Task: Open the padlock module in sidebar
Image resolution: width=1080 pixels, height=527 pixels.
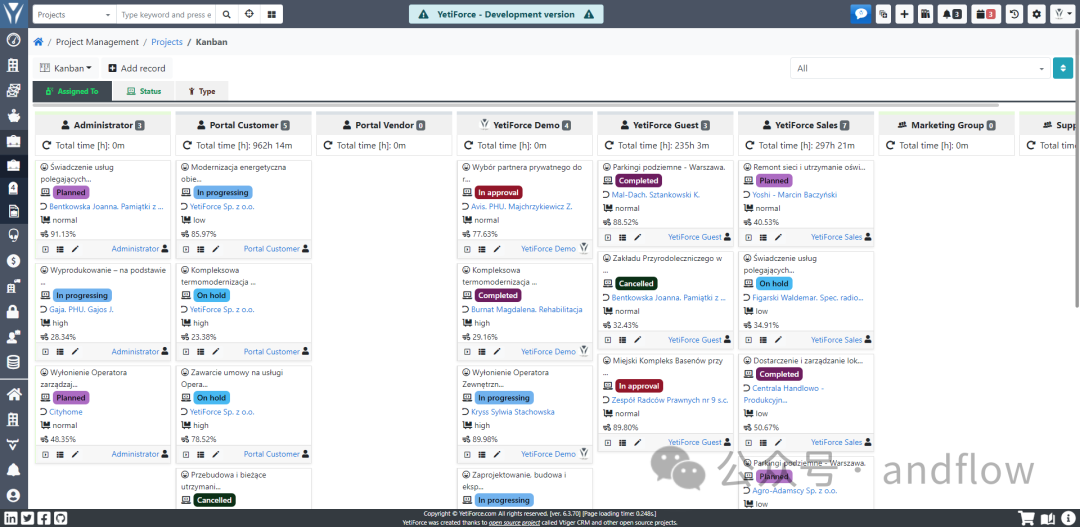Action: 13,311
